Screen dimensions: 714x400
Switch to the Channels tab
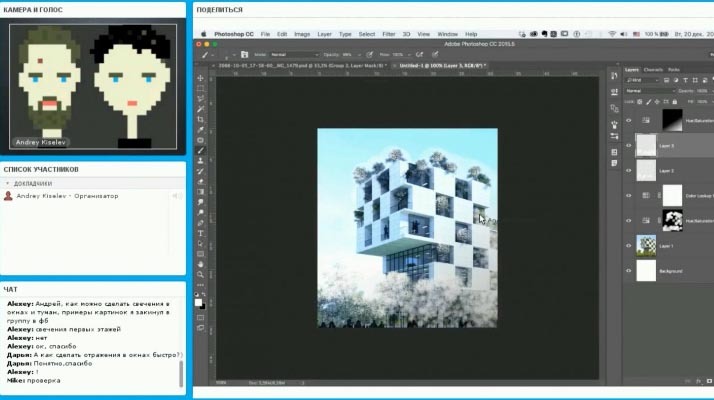pyautogui.click(x=653, y=70)
